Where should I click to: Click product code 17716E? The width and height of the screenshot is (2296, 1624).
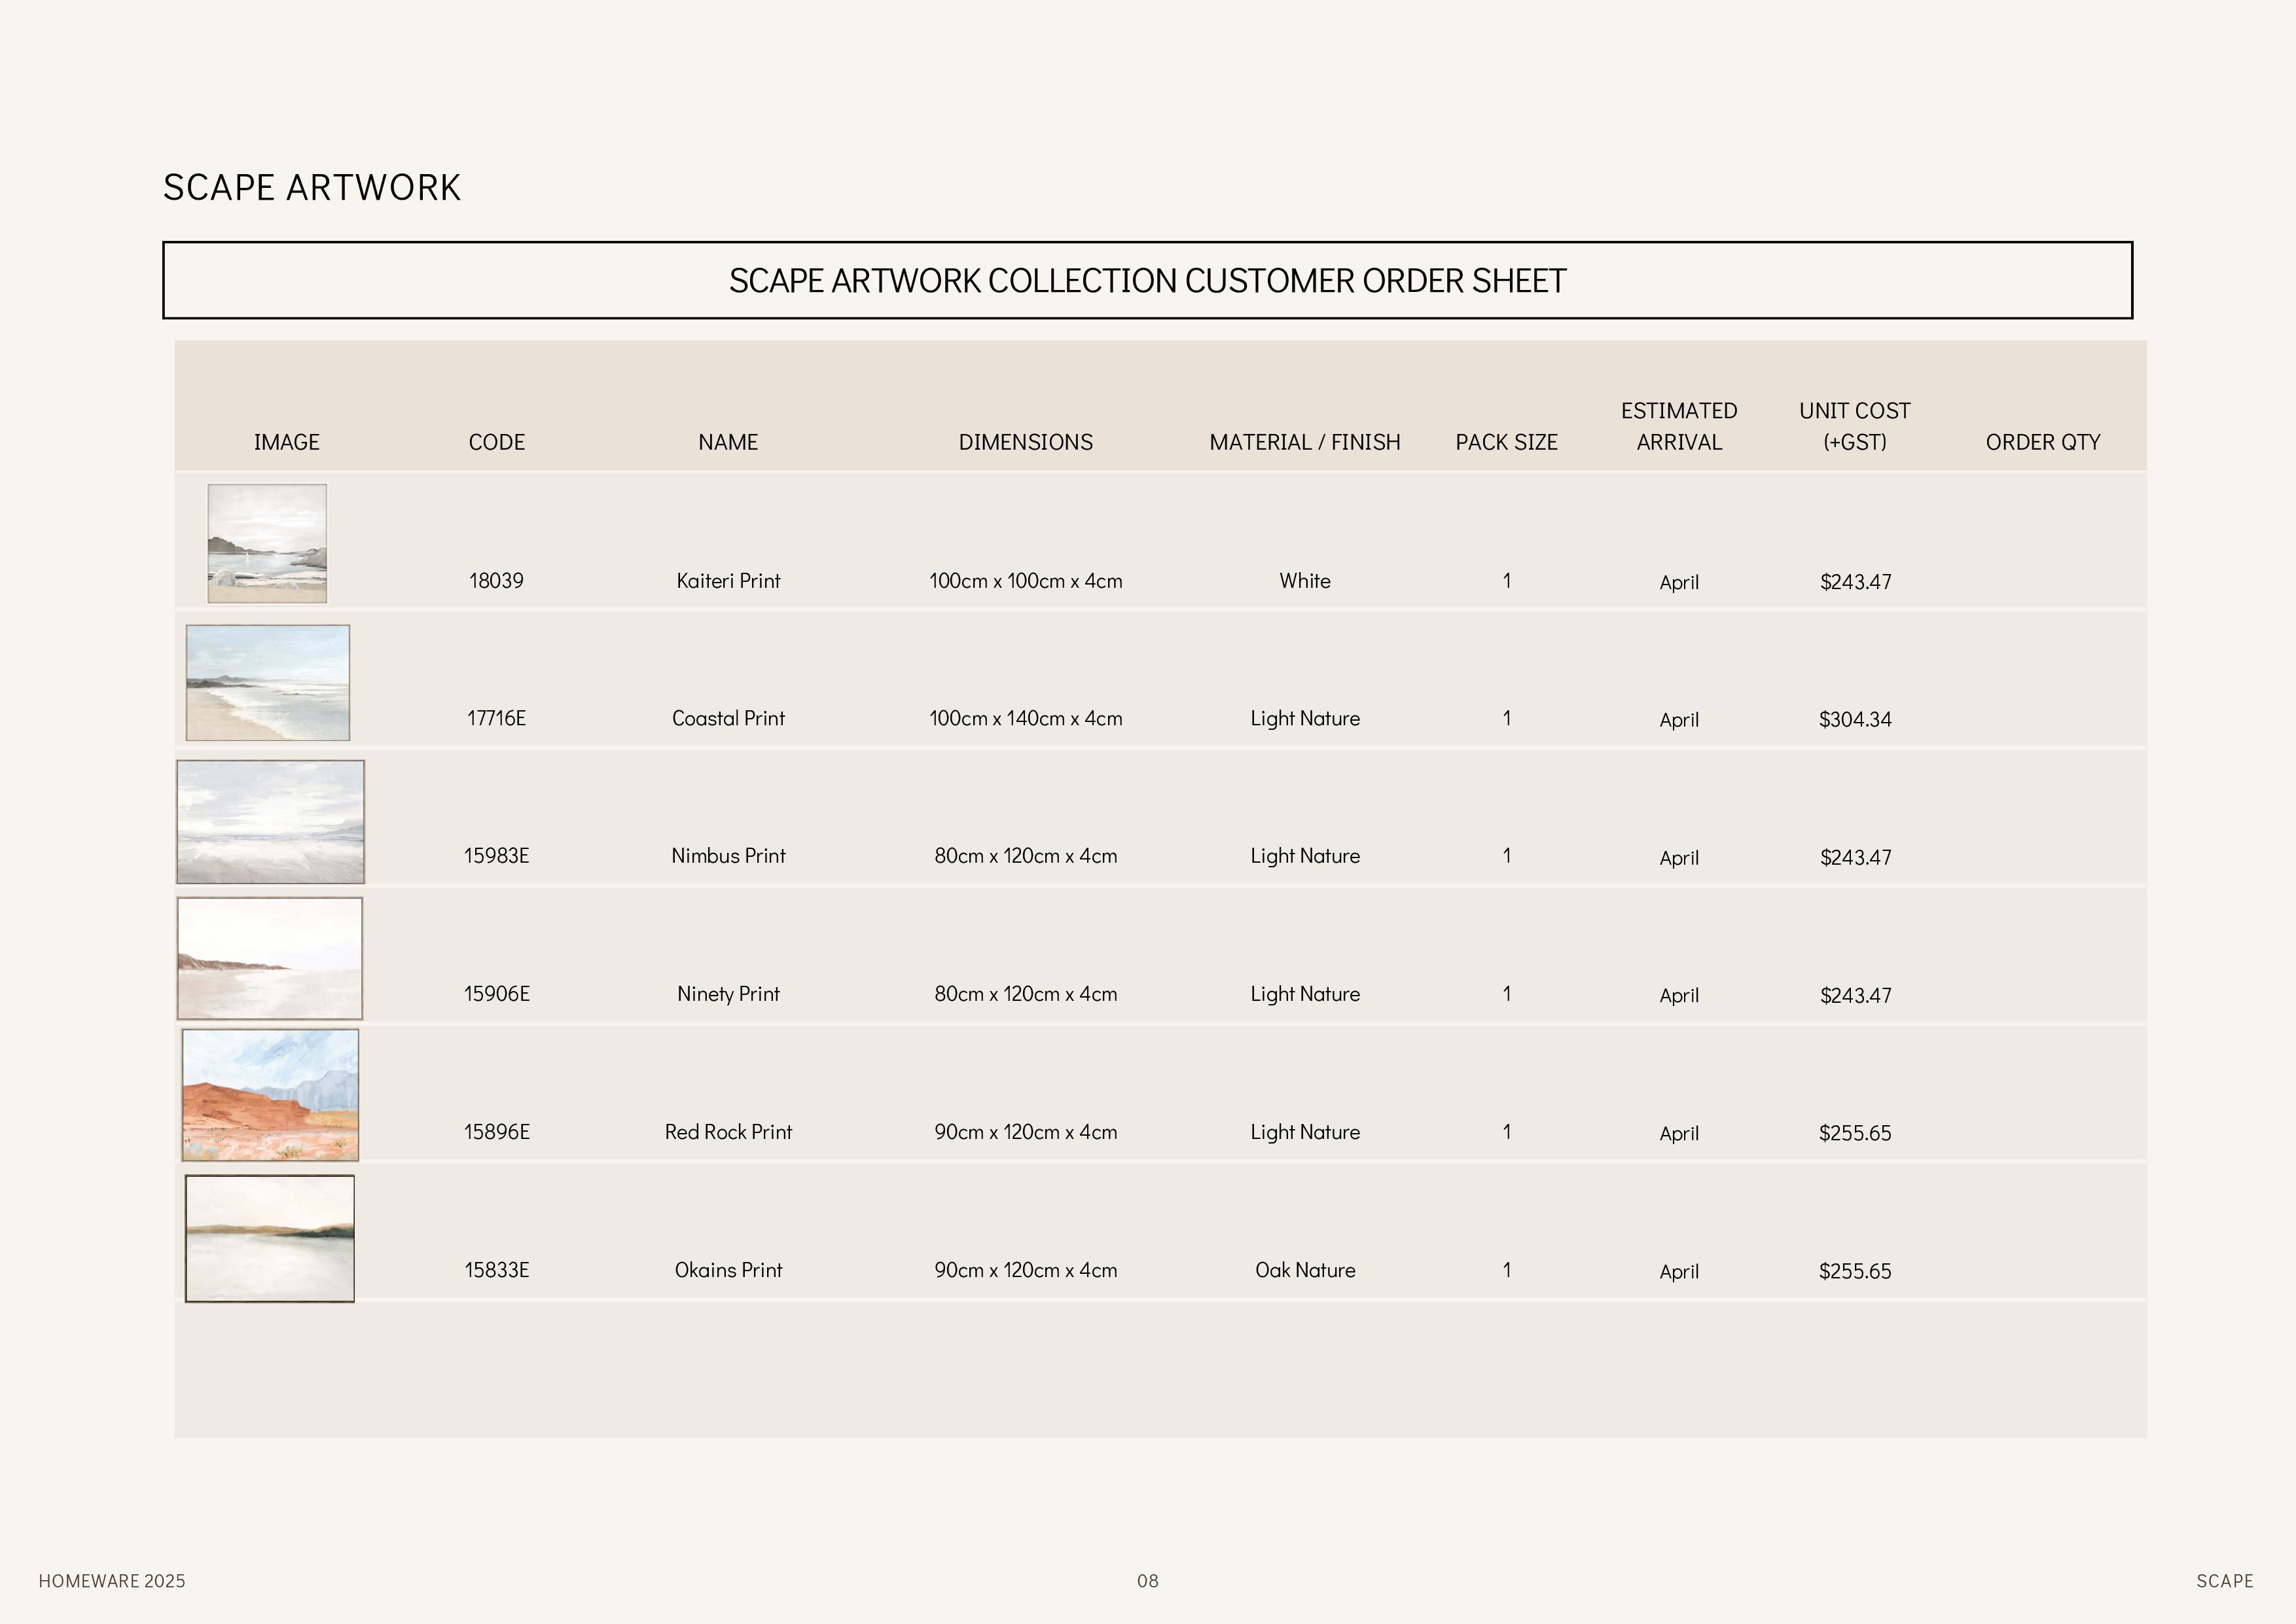496,718
